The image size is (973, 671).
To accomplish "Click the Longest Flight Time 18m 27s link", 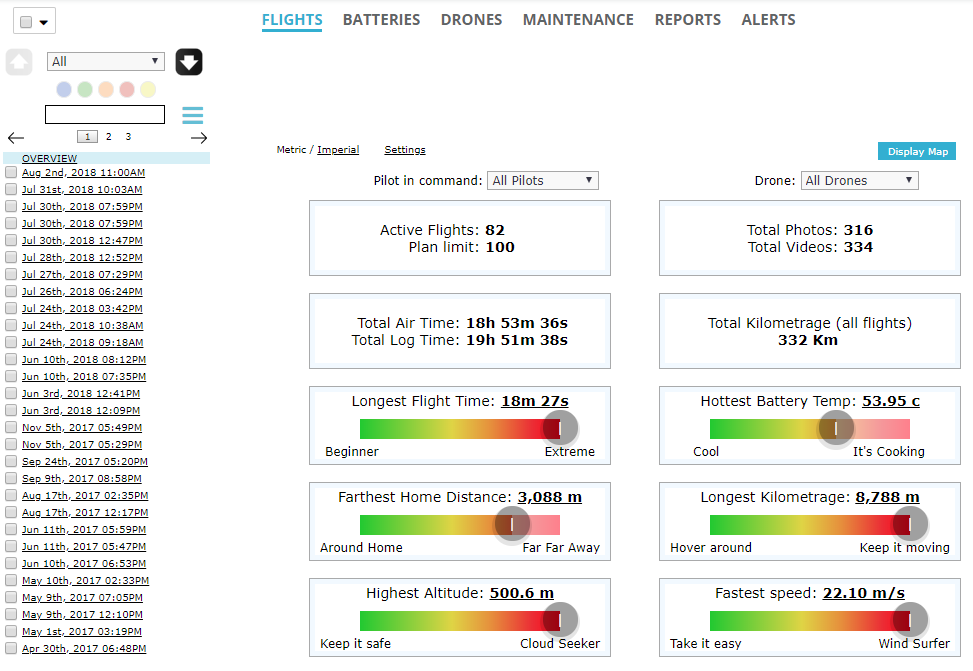I will pyautogui.click(x=535, y=401).
